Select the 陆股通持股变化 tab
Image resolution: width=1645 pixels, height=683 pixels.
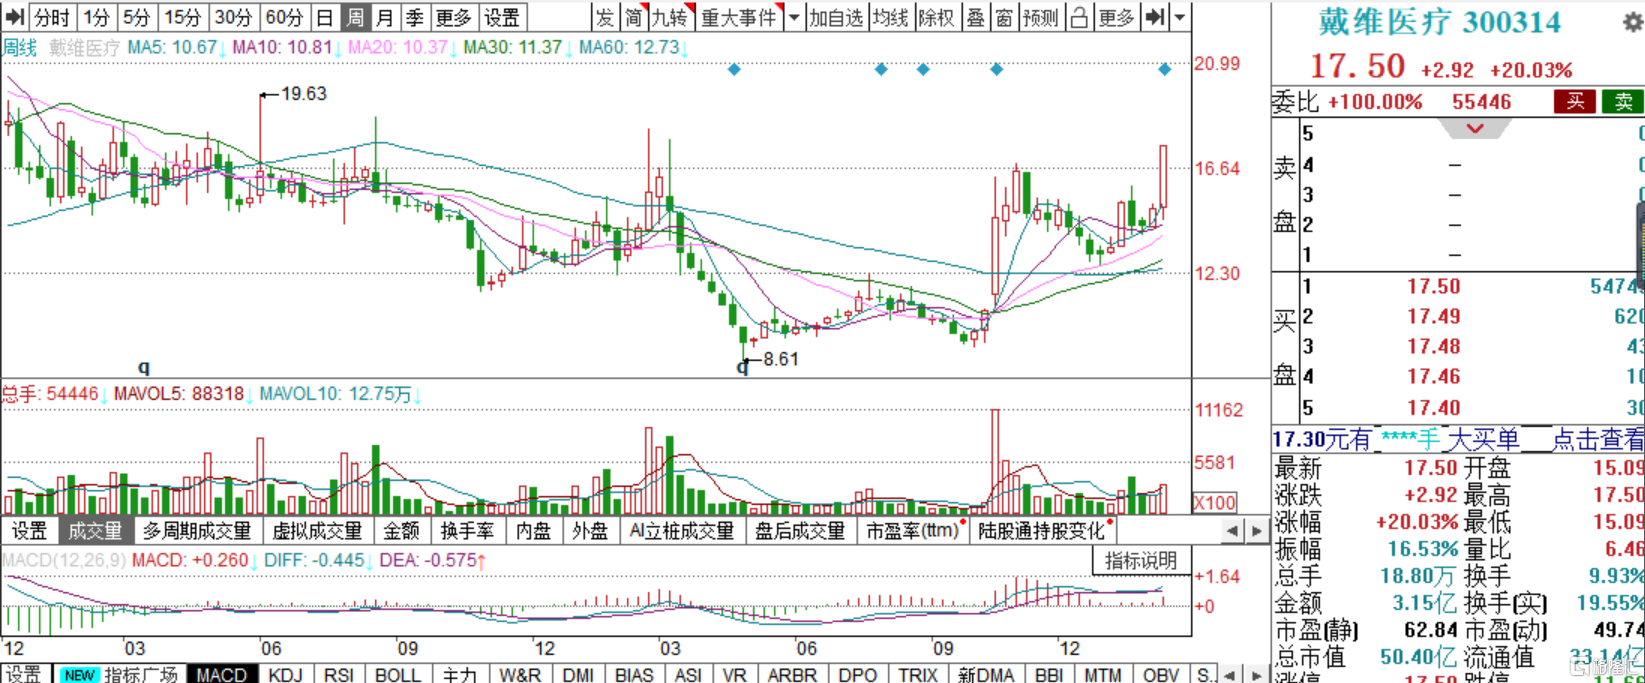(x=1042, y=530)
